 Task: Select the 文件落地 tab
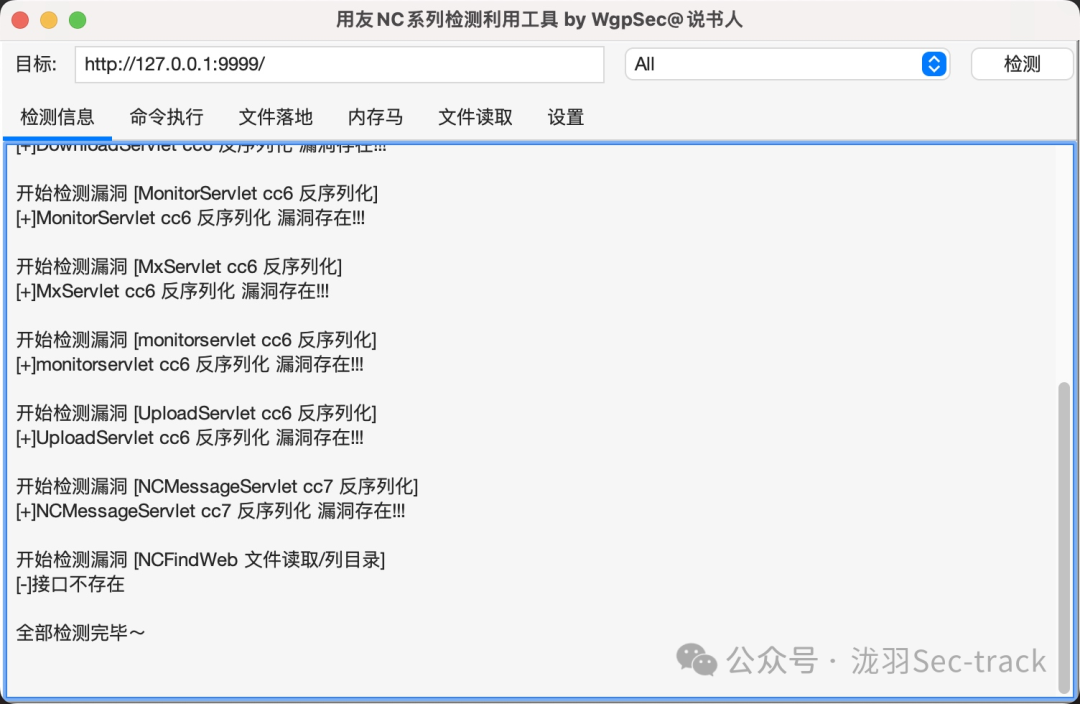276,117
